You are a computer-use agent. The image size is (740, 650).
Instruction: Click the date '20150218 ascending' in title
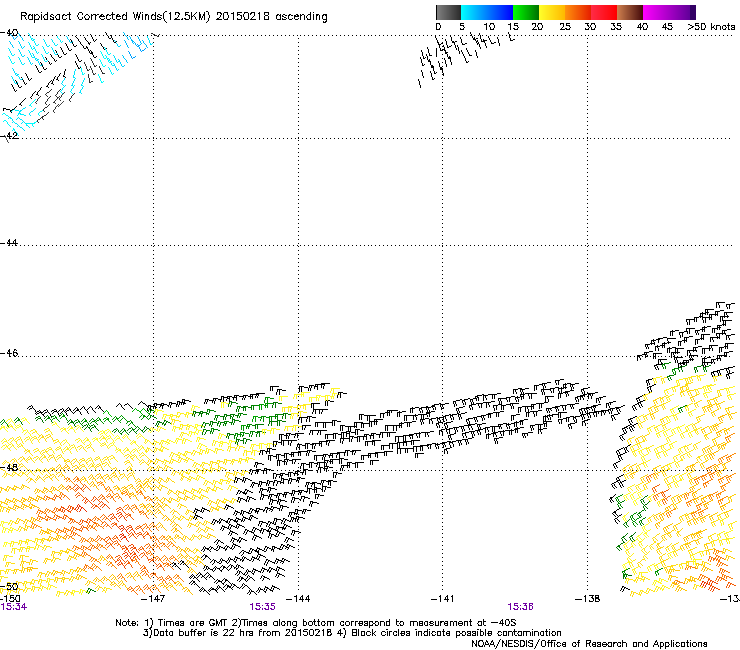271,17
